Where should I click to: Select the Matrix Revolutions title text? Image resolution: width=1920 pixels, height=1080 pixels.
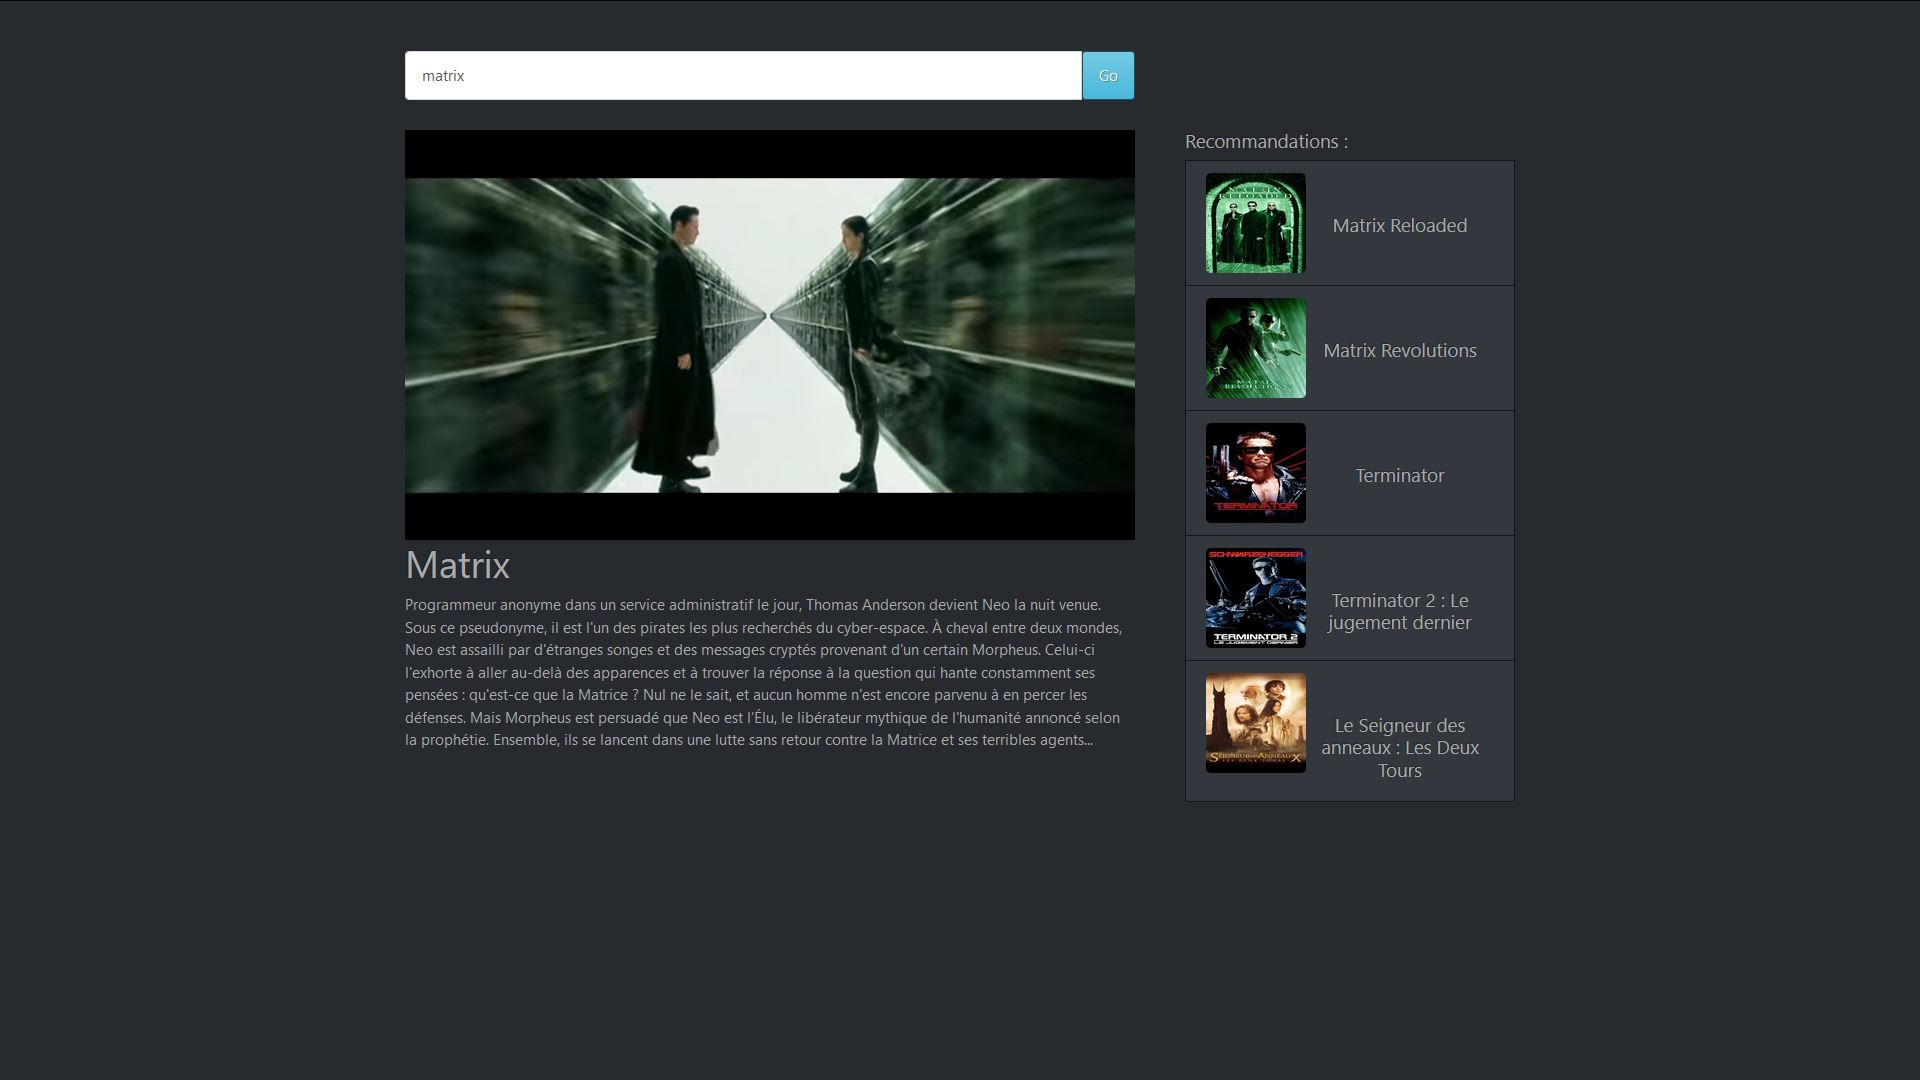pyautogui.click(x=1399, y=351)
